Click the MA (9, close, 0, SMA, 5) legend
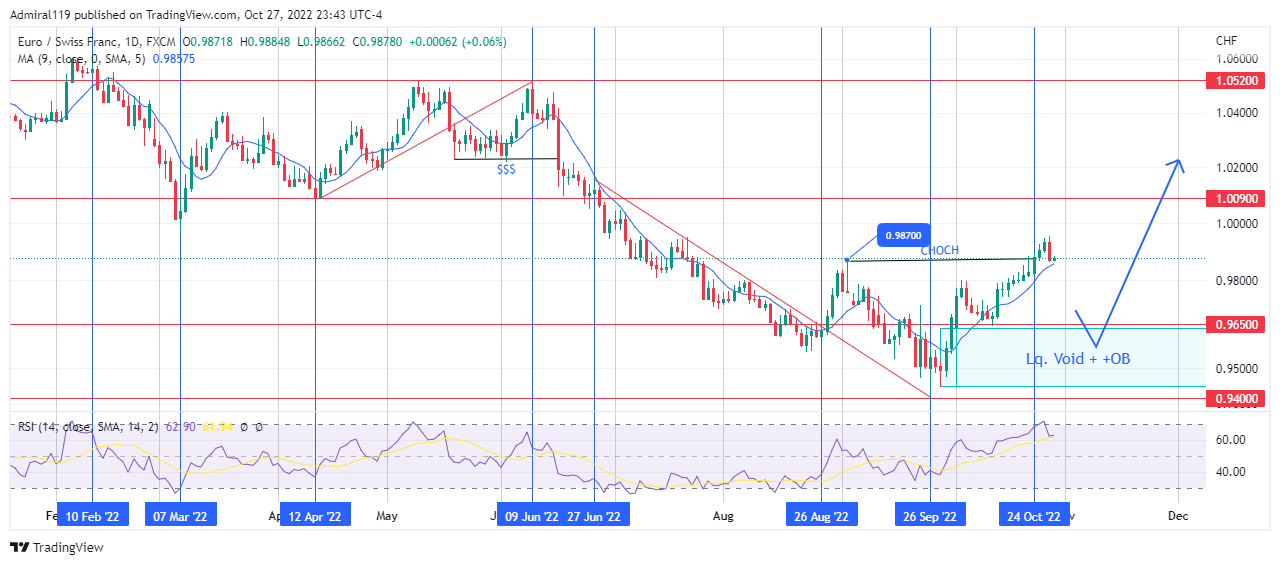 click(x=81, y=59)
